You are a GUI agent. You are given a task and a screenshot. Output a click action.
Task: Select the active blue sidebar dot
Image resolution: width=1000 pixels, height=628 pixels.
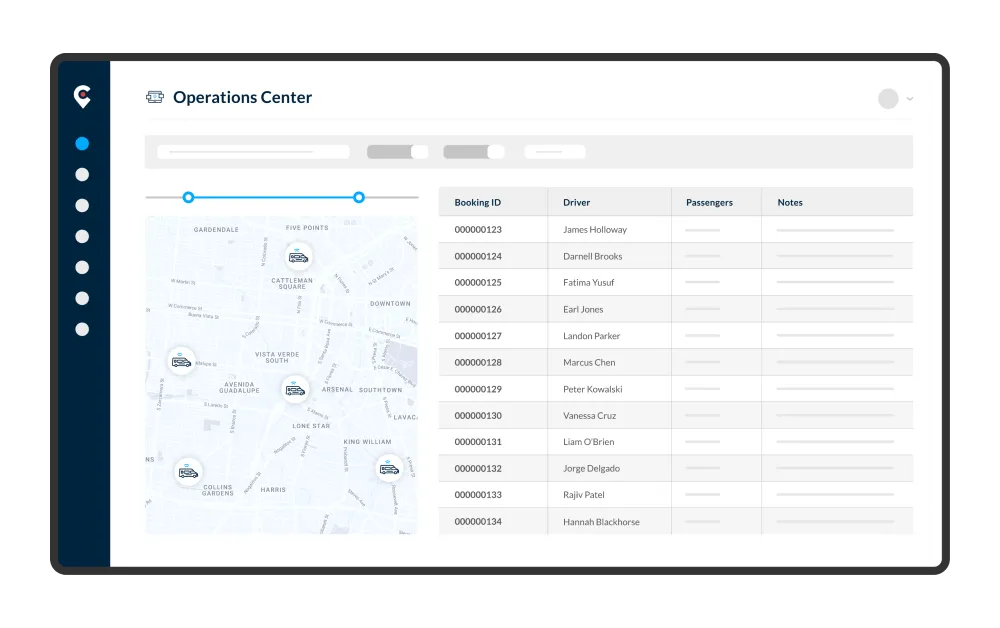point(82,143)
